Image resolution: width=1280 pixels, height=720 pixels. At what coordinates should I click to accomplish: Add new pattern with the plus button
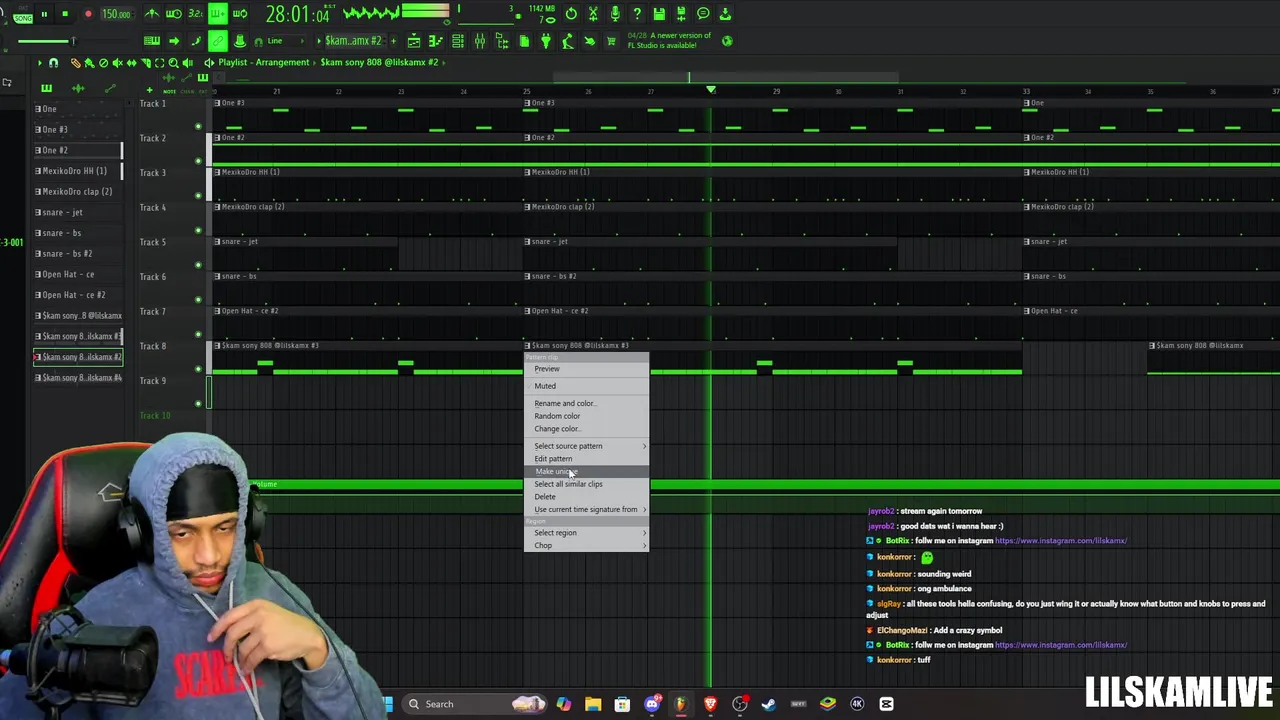tap(393, 41)
